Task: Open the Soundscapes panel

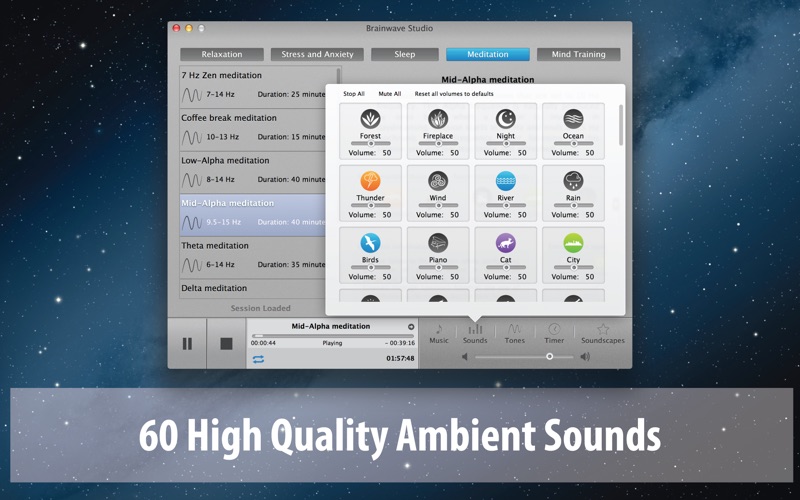Action: 603,333
